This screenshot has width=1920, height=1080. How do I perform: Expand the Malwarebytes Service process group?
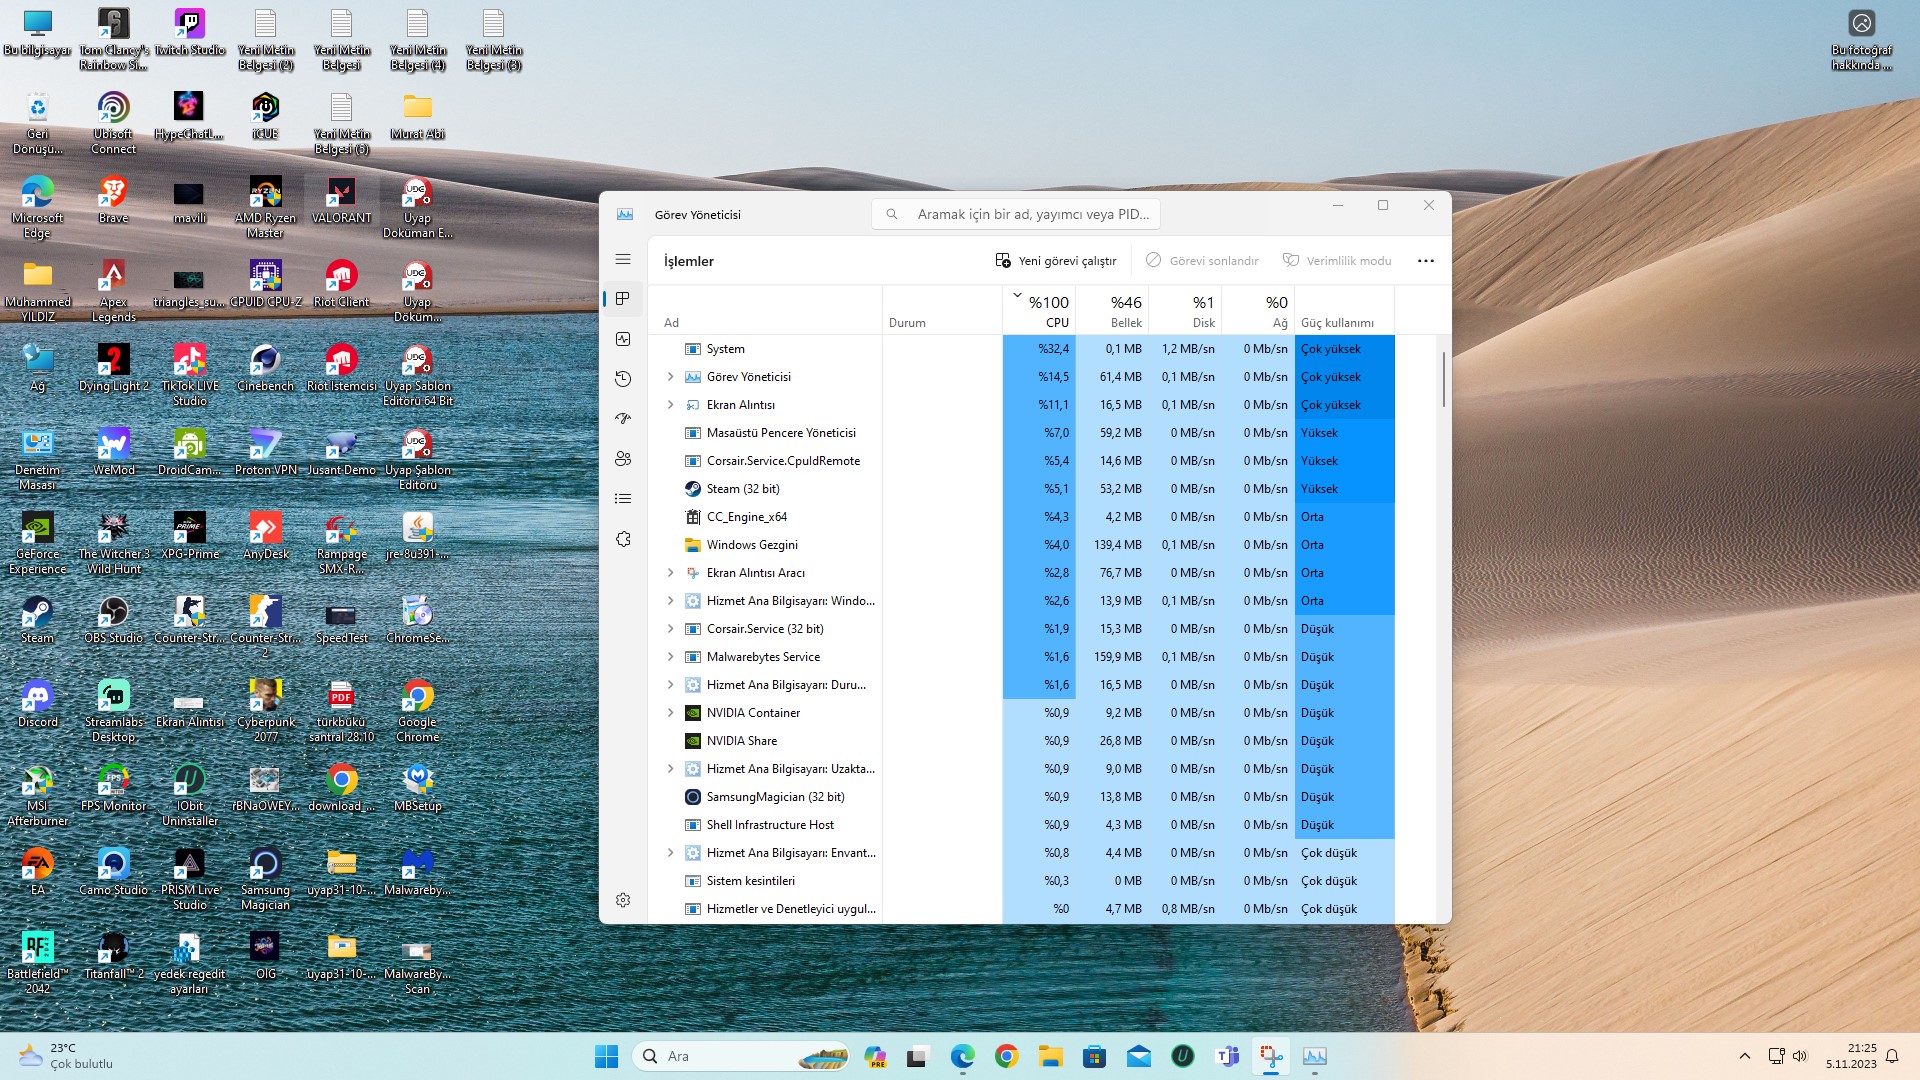coord(671,657)
